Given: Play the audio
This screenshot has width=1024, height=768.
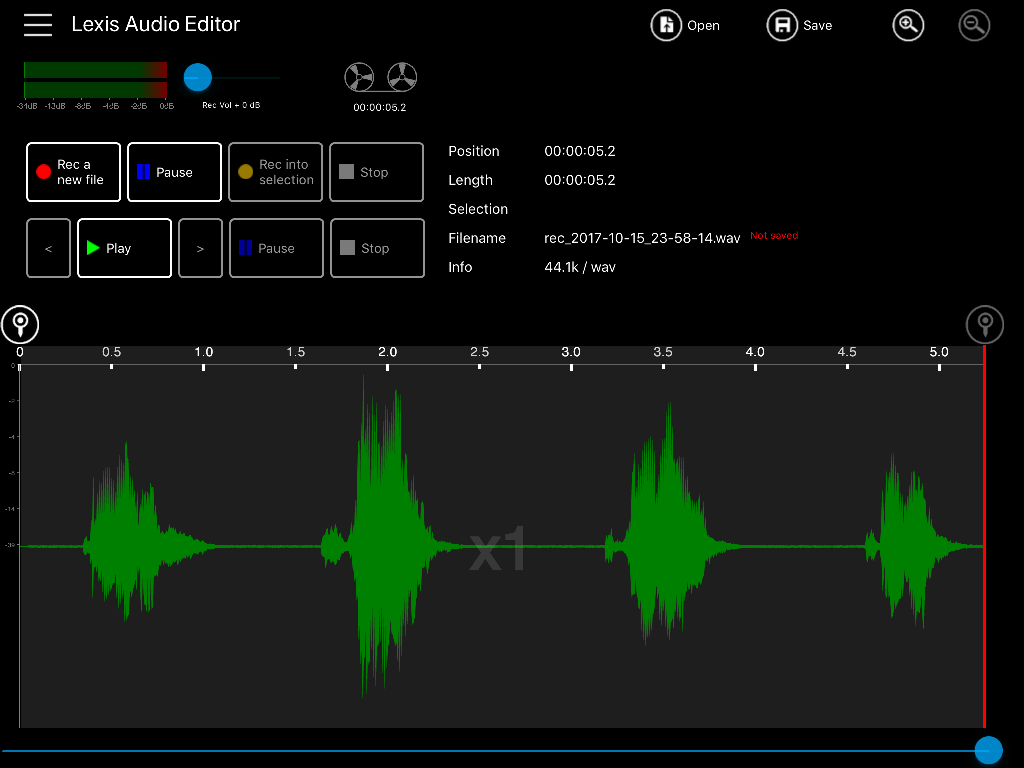Looking at the screenshot, I should coord(125,248).
